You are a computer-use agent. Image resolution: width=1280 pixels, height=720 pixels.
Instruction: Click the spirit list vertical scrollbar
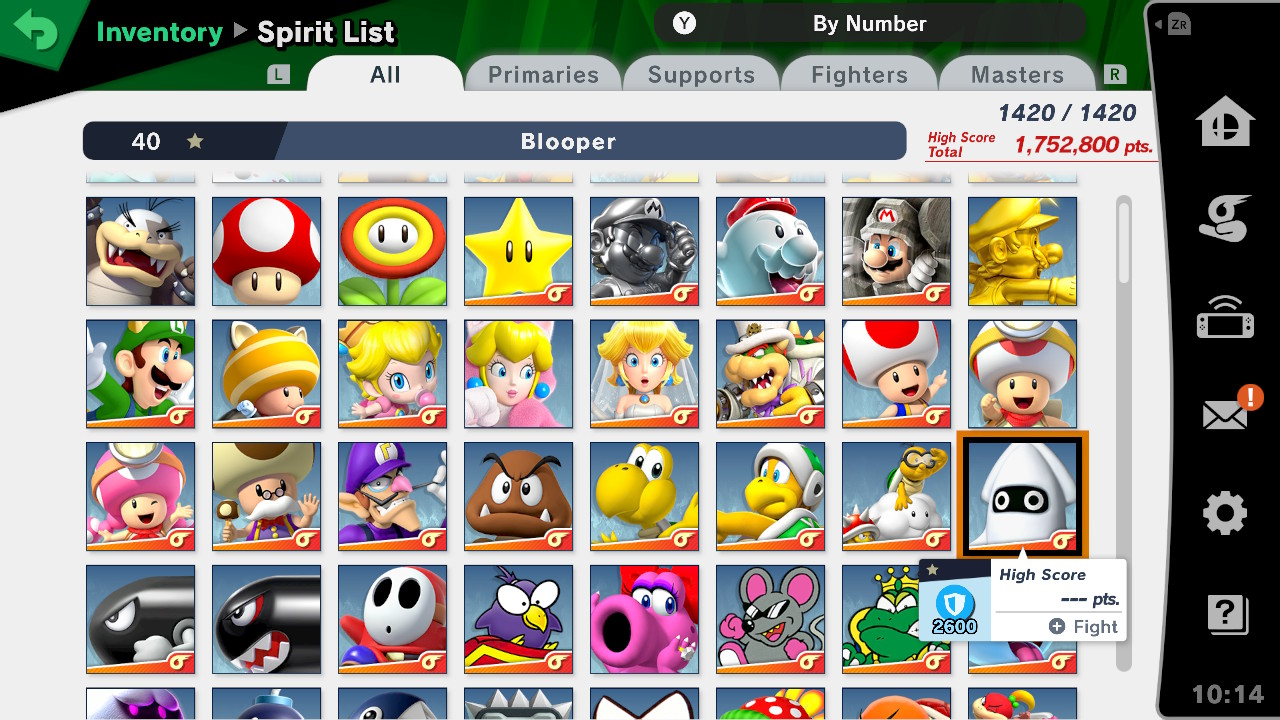click(1124, 432)
